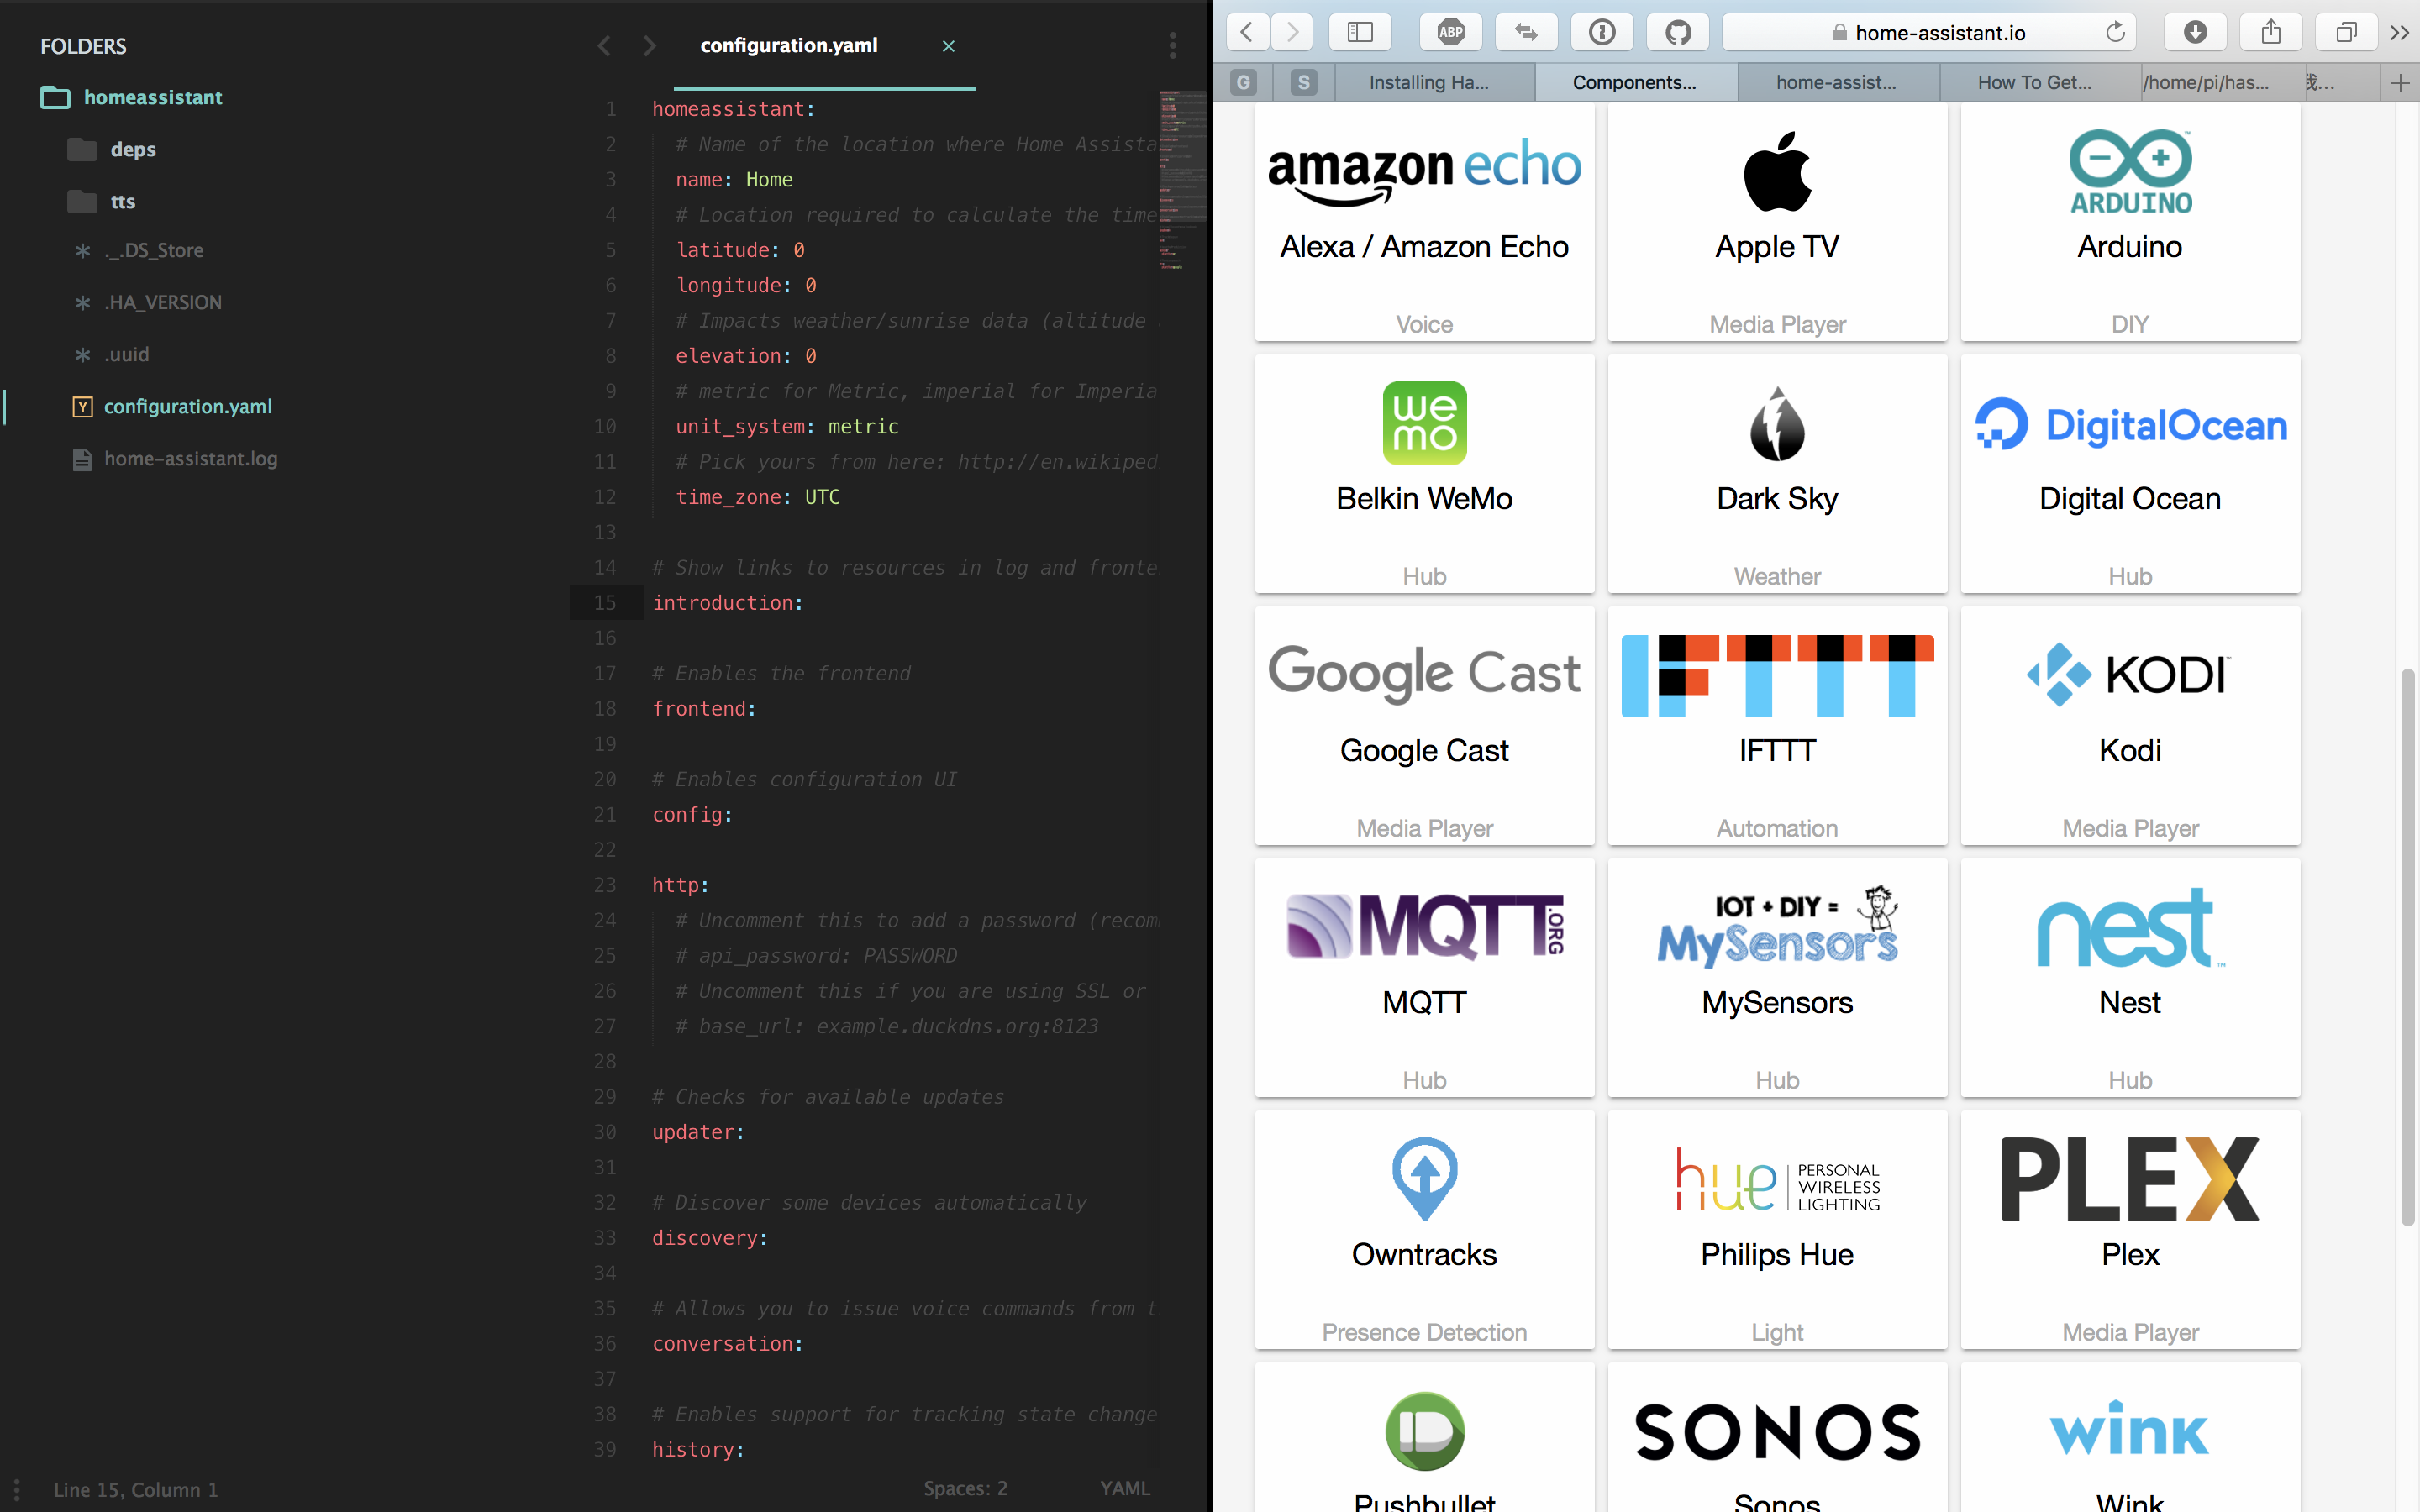Viewport: 2420px width, 1512px height.
Task: Close the configuration.yaml editor tab
Action: [948, 46]
